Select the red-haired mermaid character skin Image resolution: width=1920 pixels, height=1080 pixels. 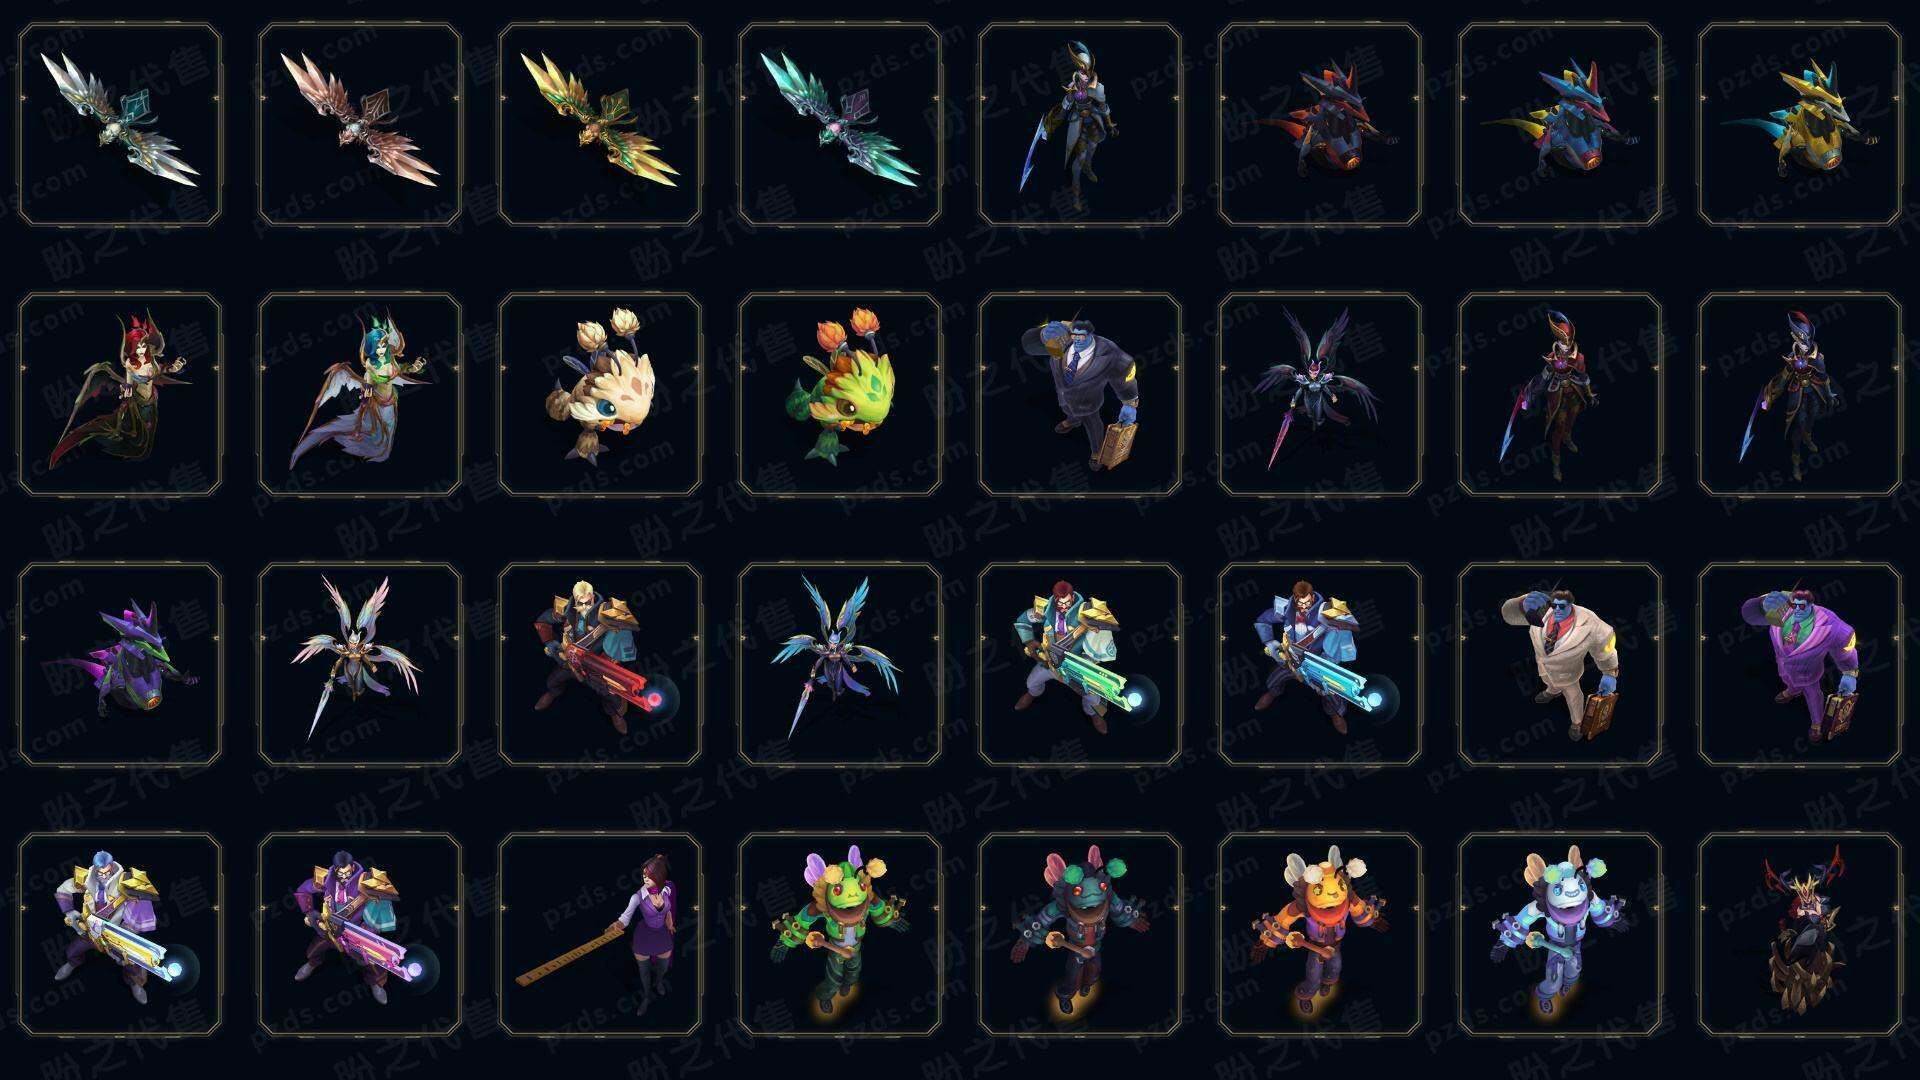120,394
